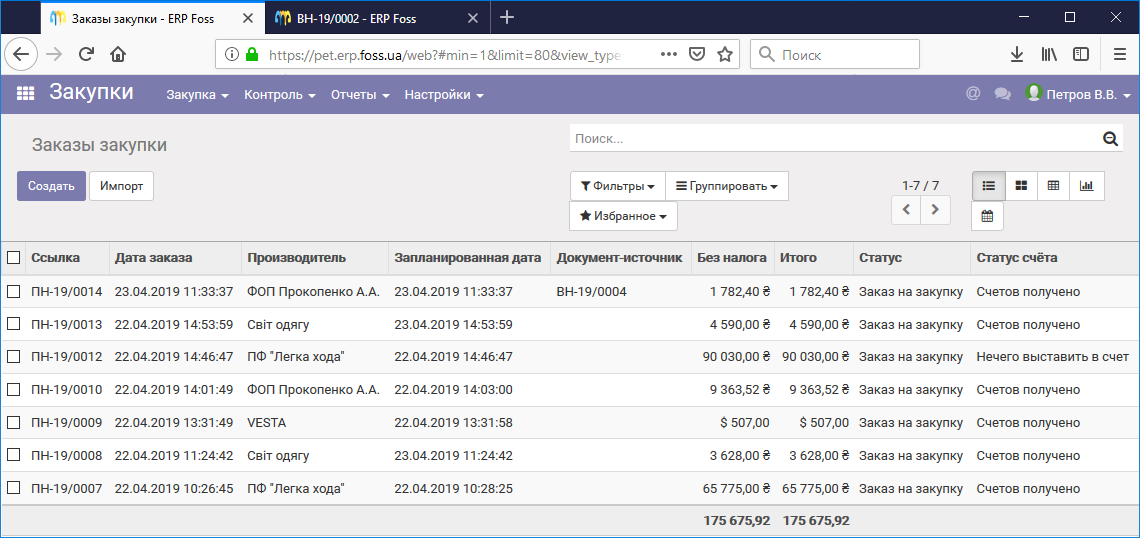Click the Создать button
This screenshot has height=538, width=1140.
pos(52,186)
